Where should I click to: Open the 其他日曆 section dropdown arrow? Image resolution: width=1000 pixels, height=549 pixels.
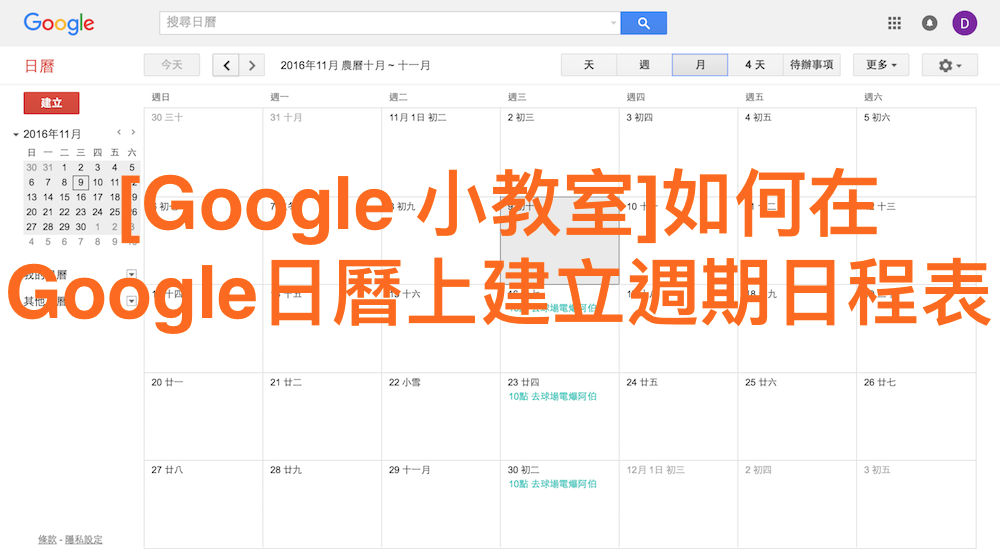[x=131, y=301]
